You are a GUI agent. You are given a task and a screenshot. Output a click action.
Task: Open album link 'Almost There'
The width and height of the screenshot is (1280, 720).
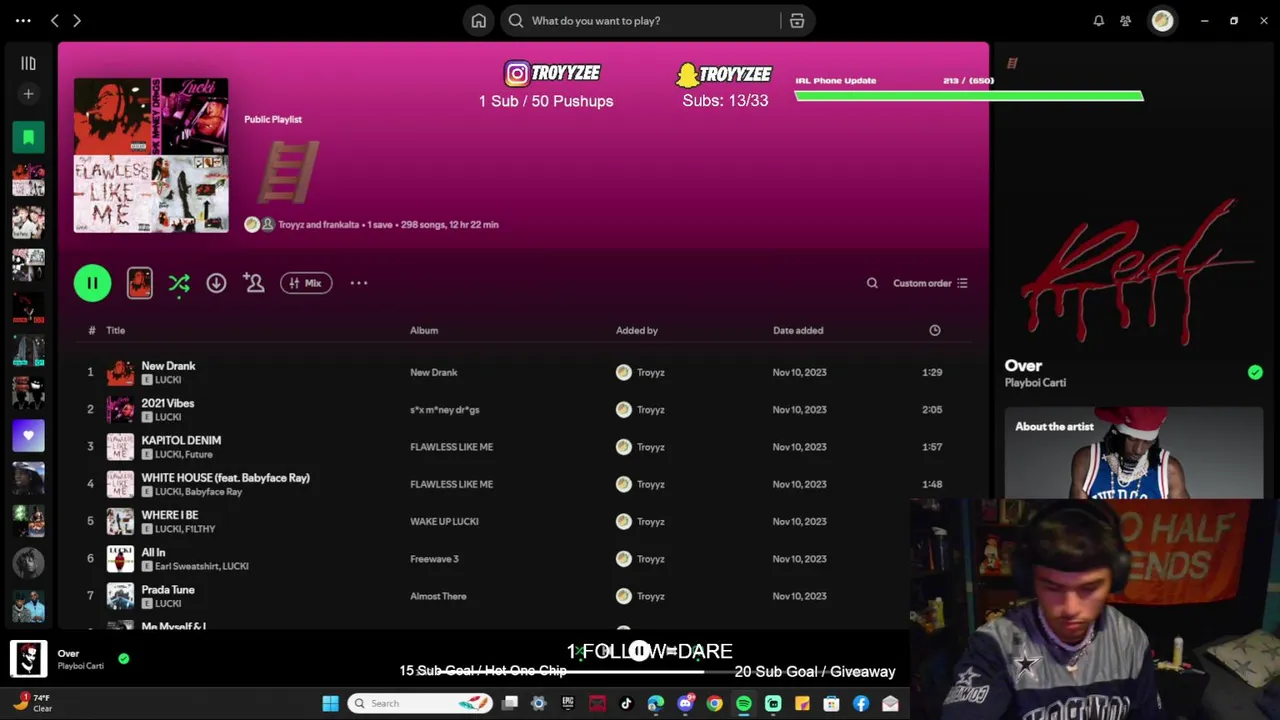[438, 596]
